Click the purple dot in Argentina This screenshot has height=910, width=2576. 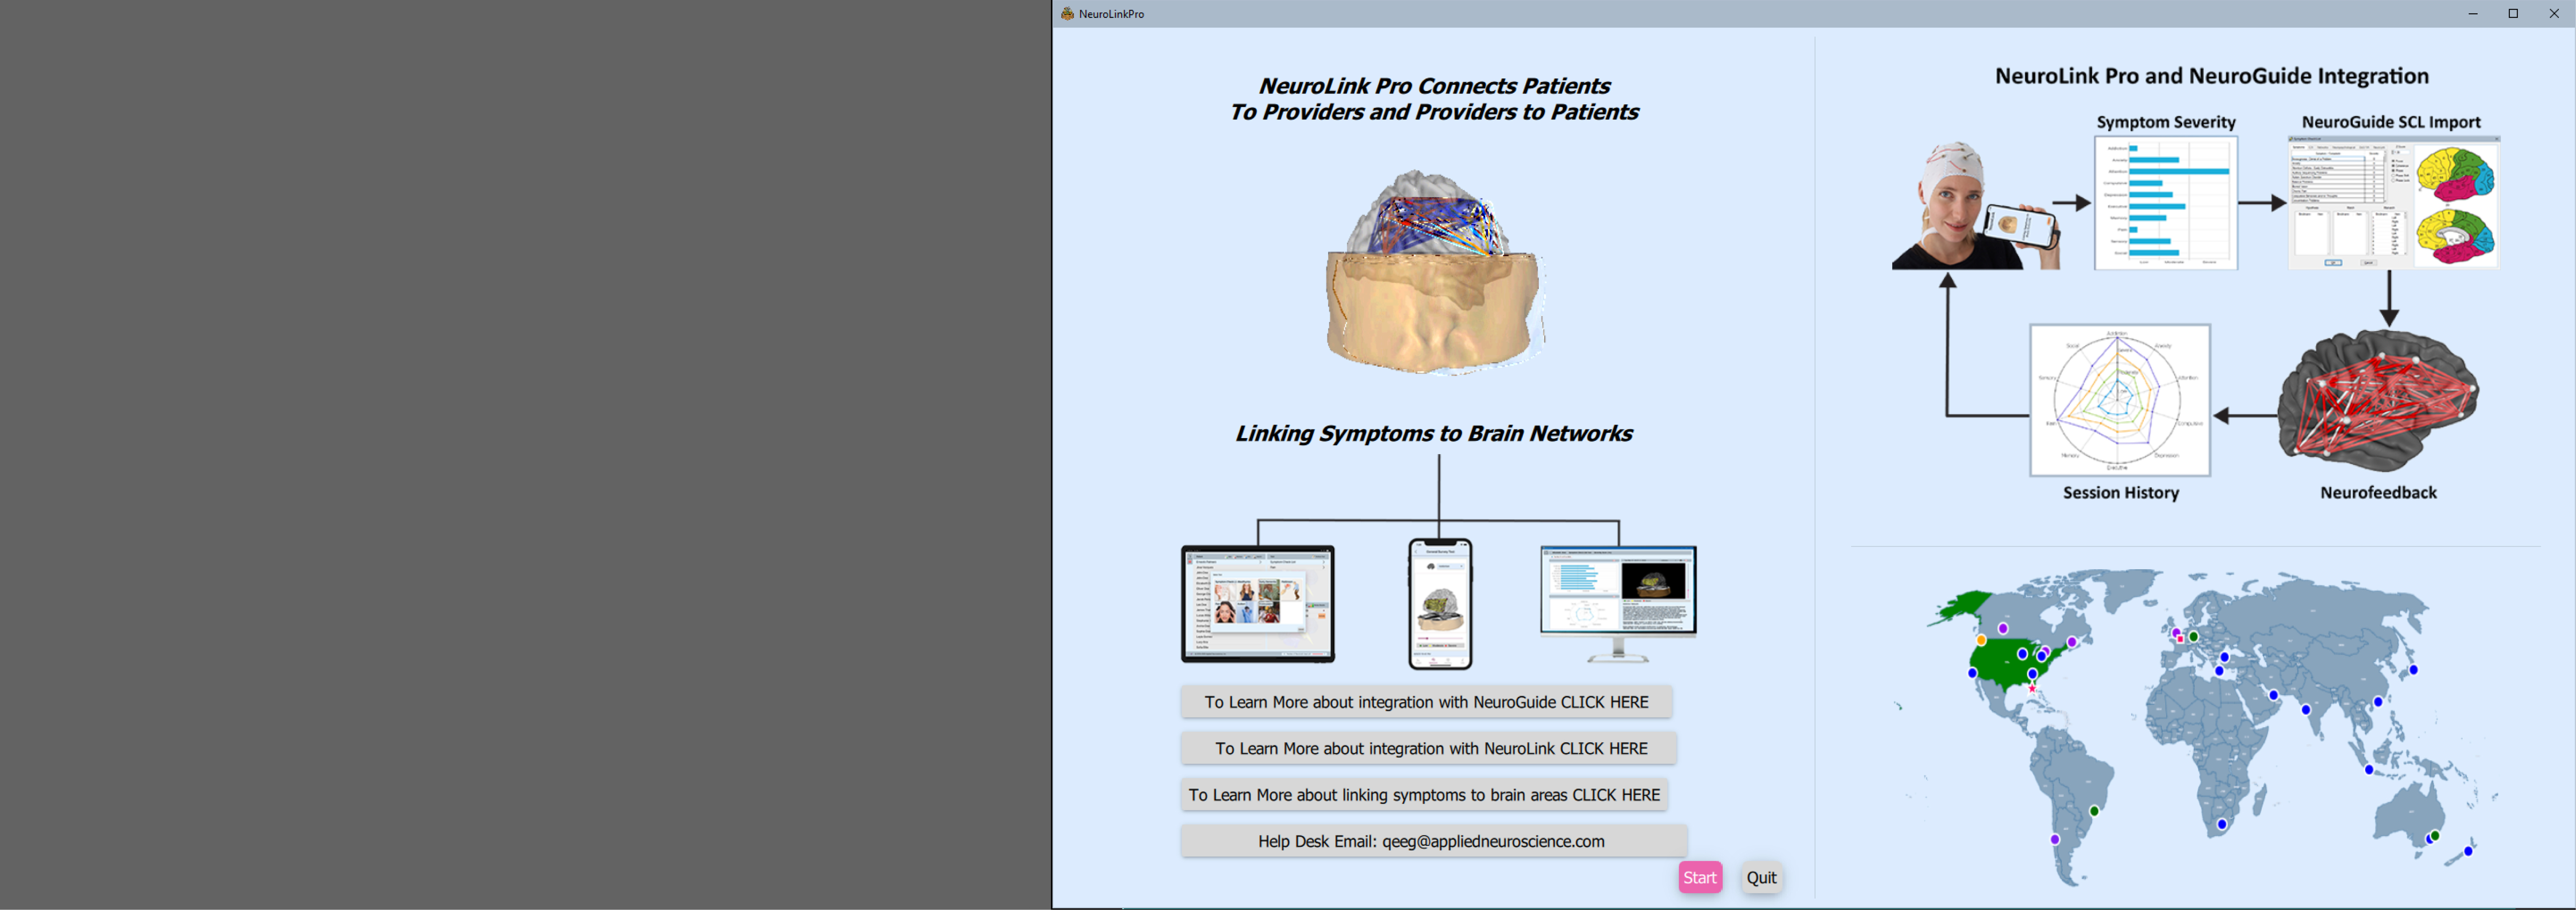click(2055, 840)
